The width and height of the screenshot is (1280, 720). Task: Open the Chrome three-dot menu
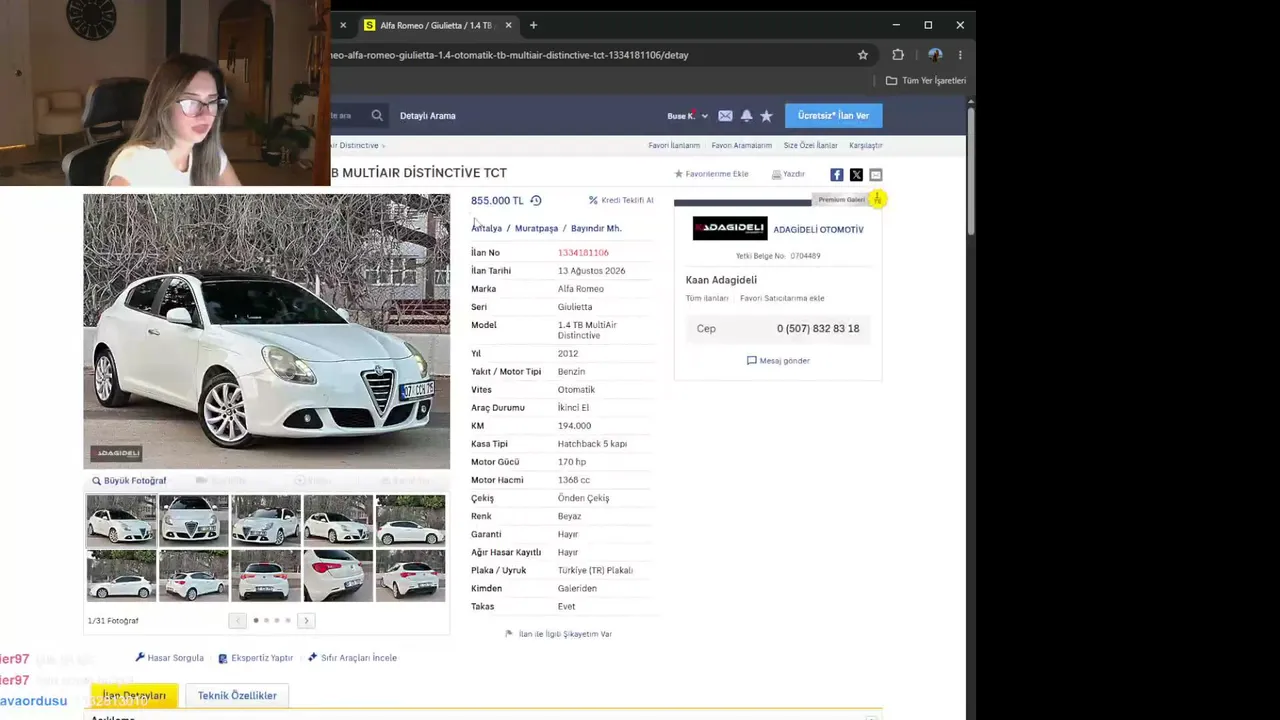pyautogui.click(x=960, y=55)
